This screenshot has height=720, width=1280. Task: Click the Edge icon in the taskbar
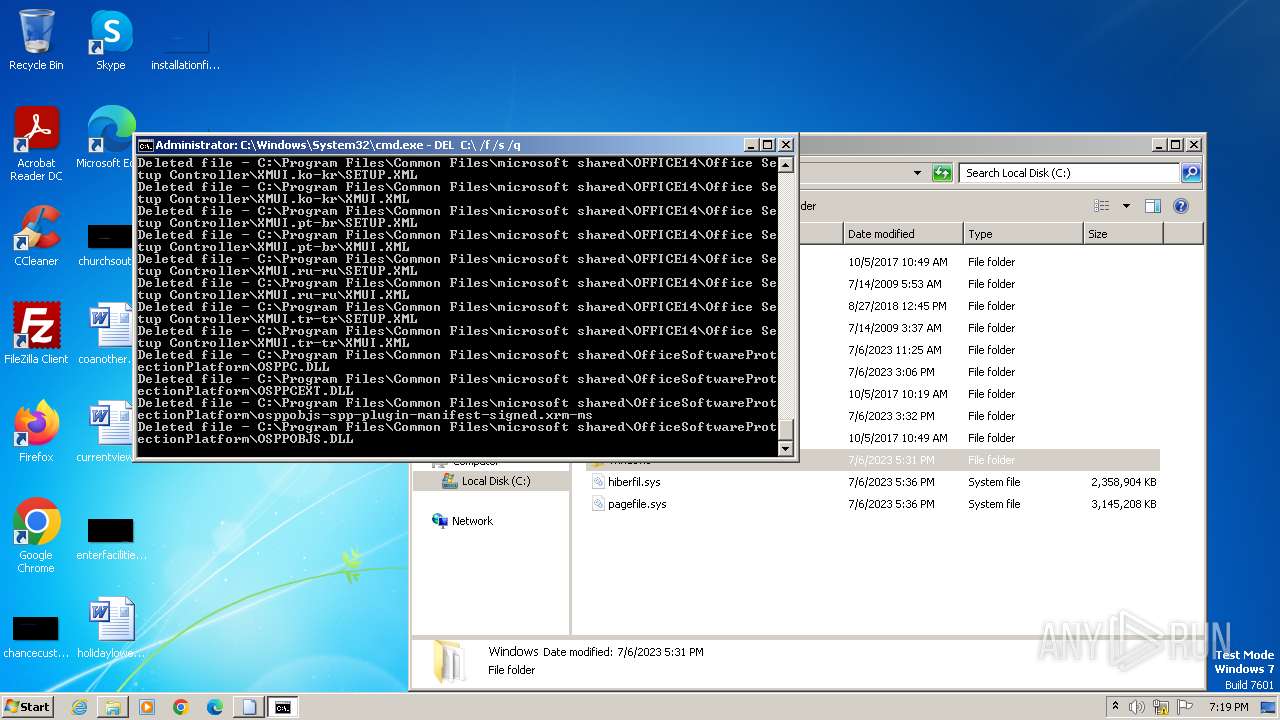click(x=215, y=707)
